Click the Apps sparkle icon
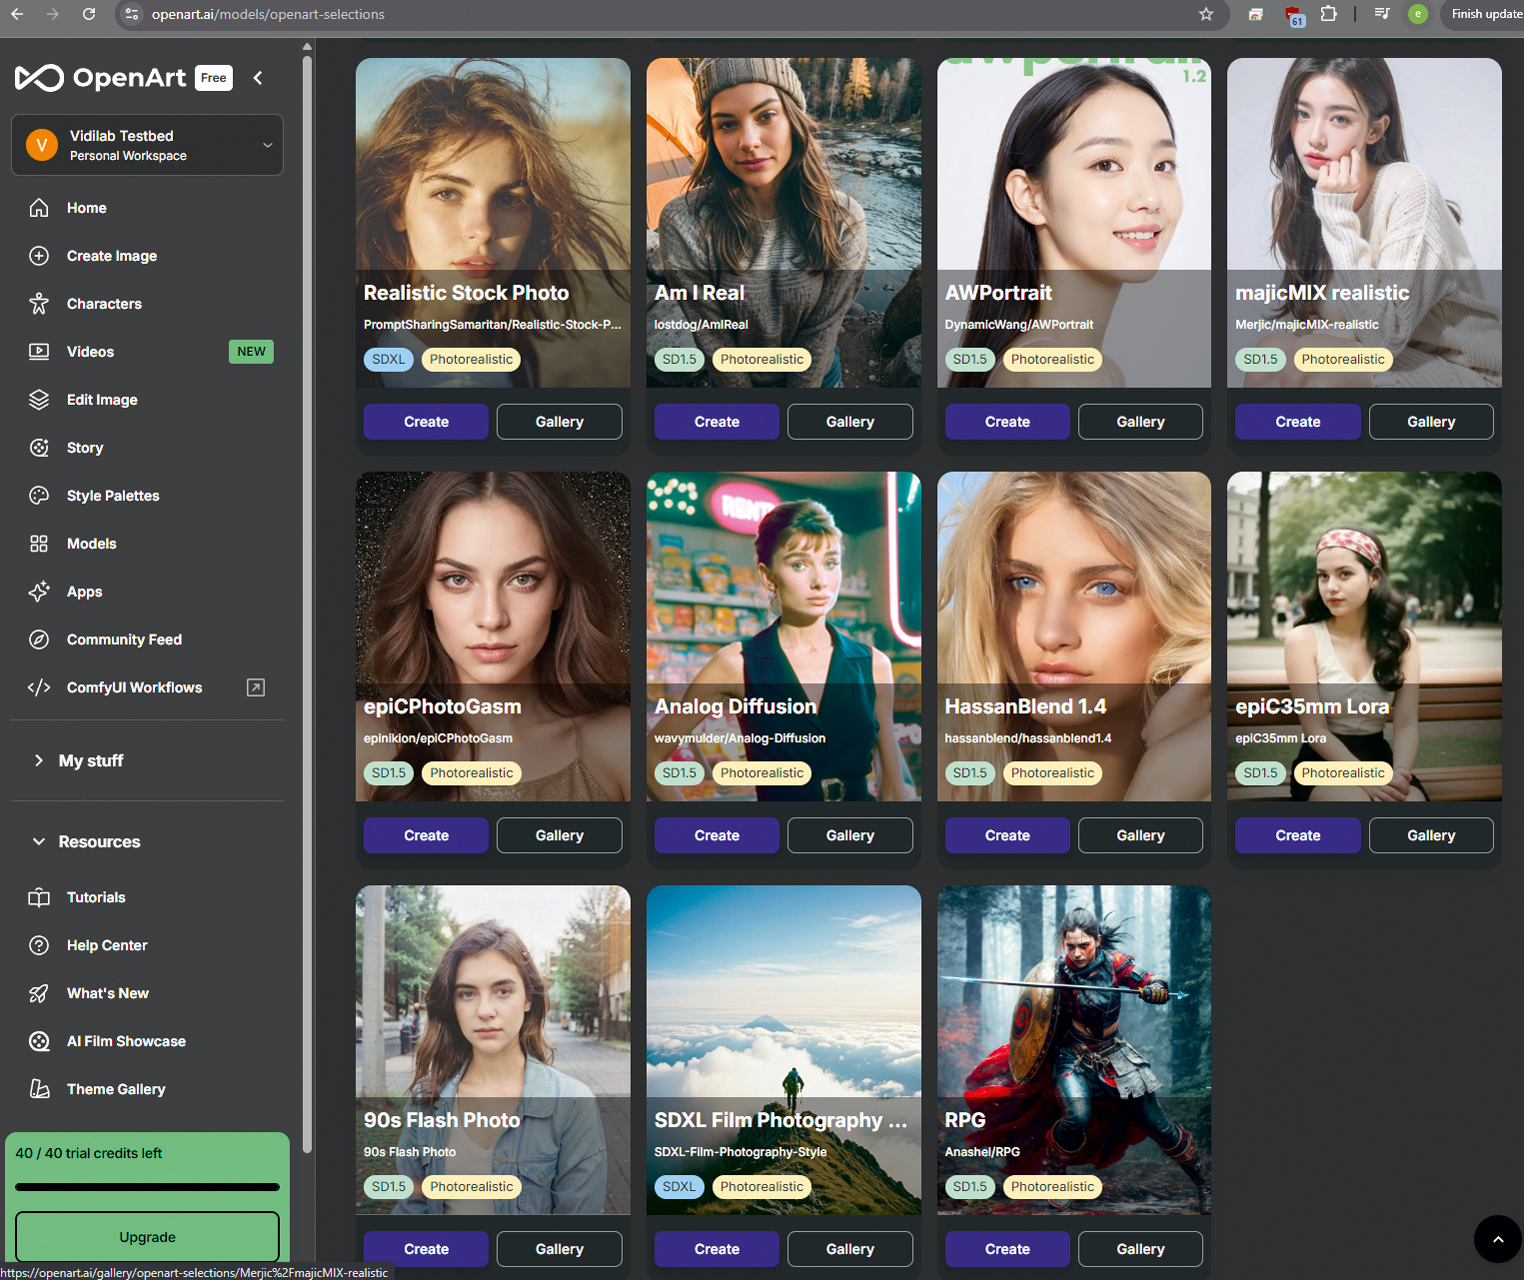This screenshot has height=1280, width=1524. 39,592
